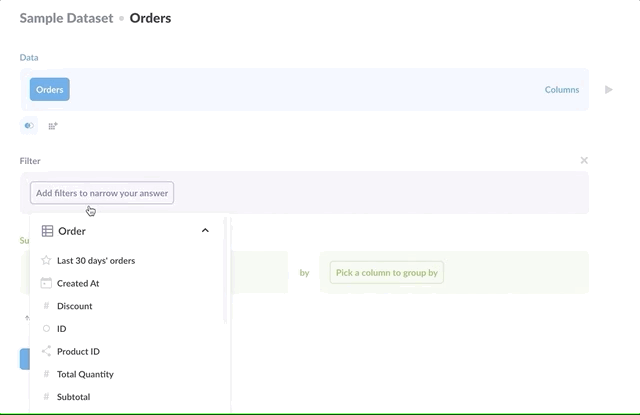This screenshot has width=640, height=415.
Task: Click Add filters to narrow your answer
Action: pos(102,193)
